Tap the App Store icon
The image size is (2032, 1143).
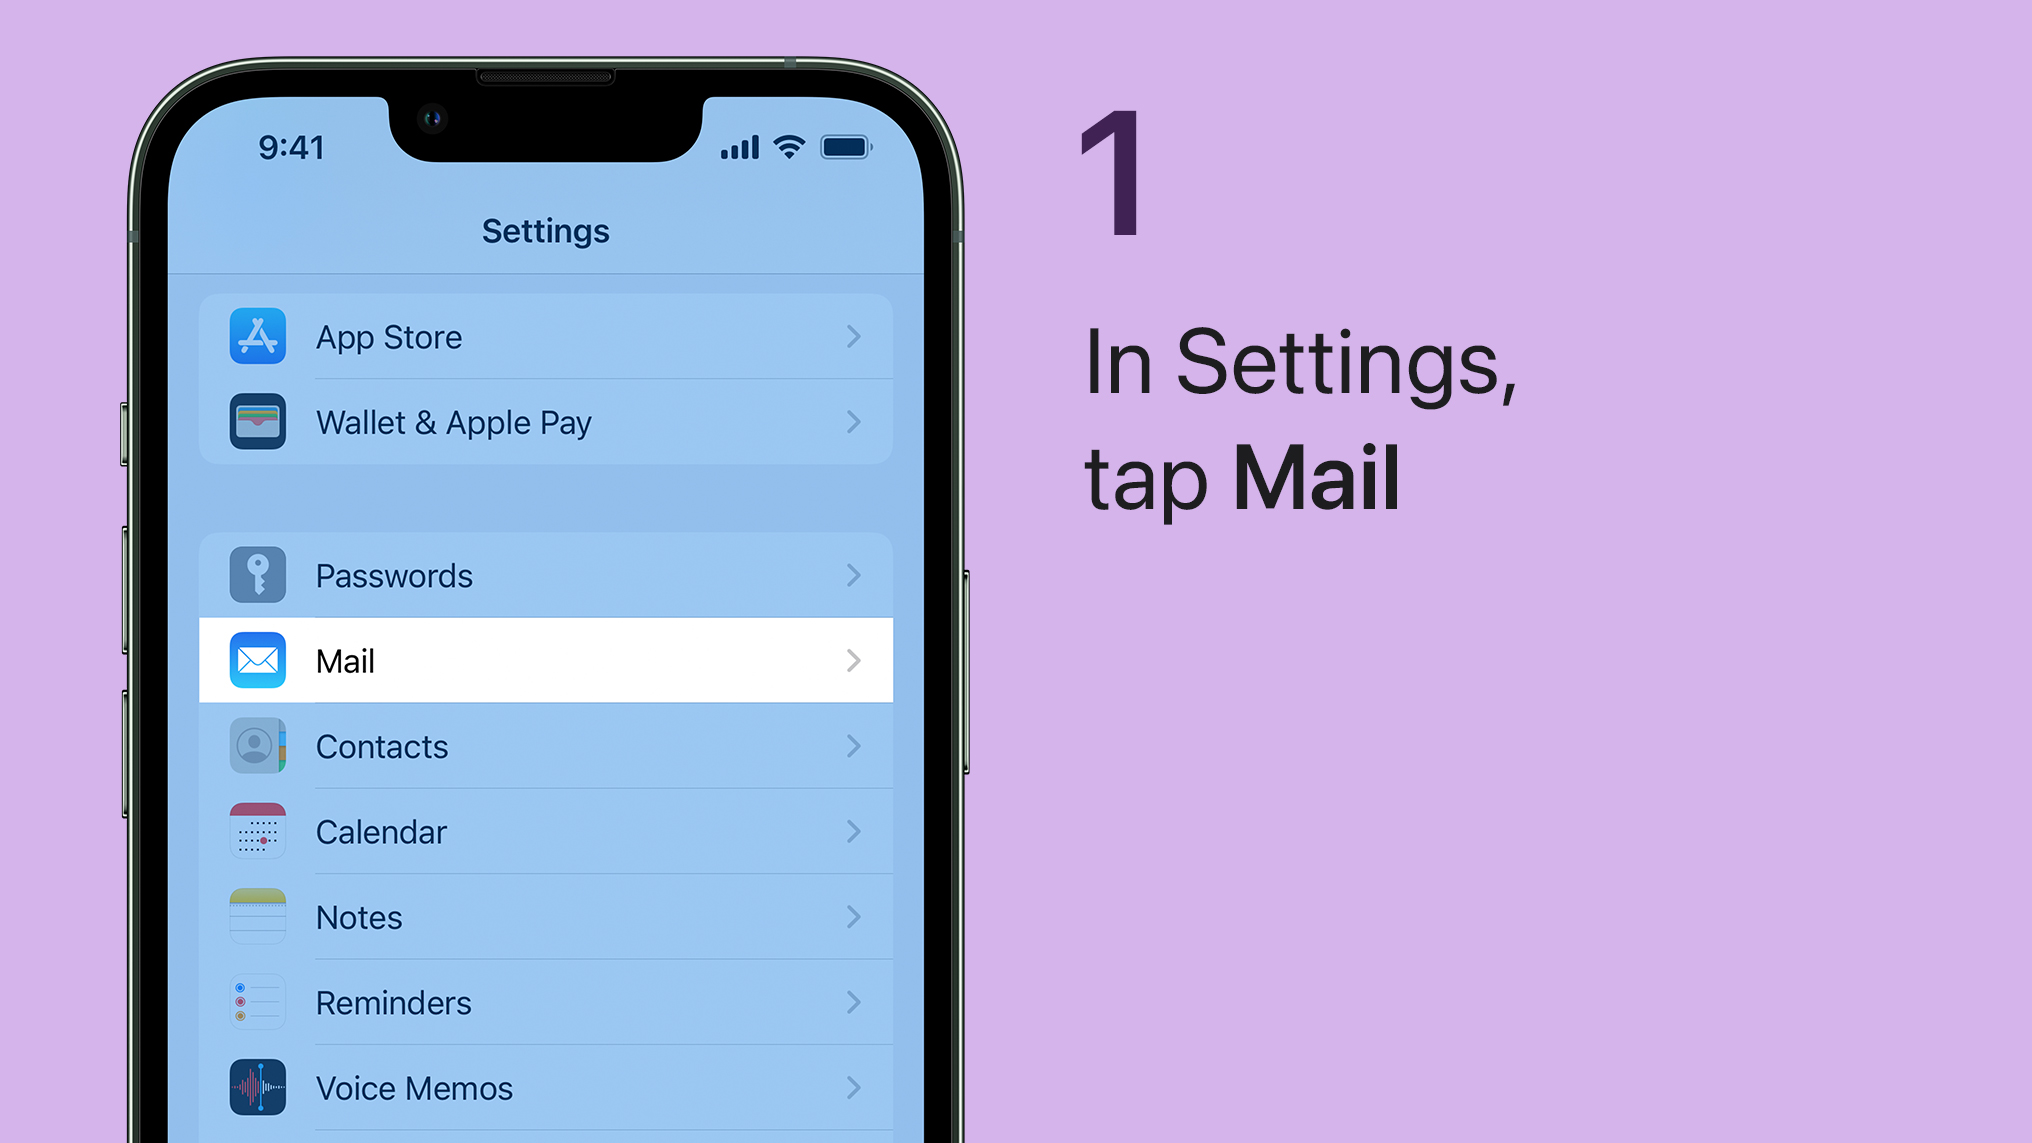coord(255,336)
